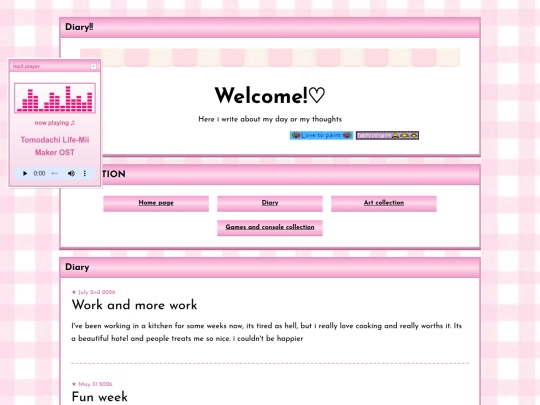Click the pink equalizer animation image
Image resolution: width=540 pixels, height=405 pixels.
[55, 98]
